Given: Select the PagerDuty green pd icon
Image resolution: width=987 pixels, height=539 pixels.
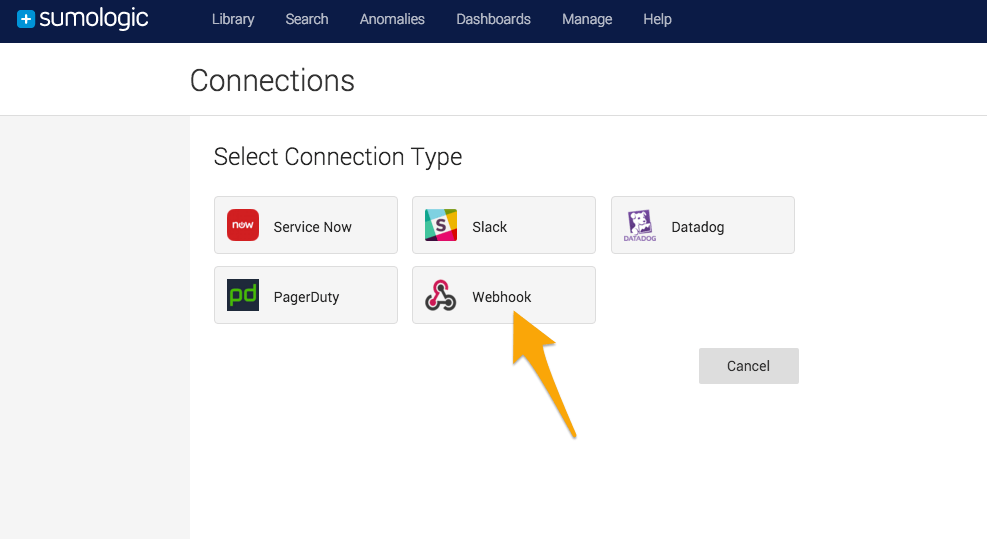Looking at the screenshot, I should 243,295.
